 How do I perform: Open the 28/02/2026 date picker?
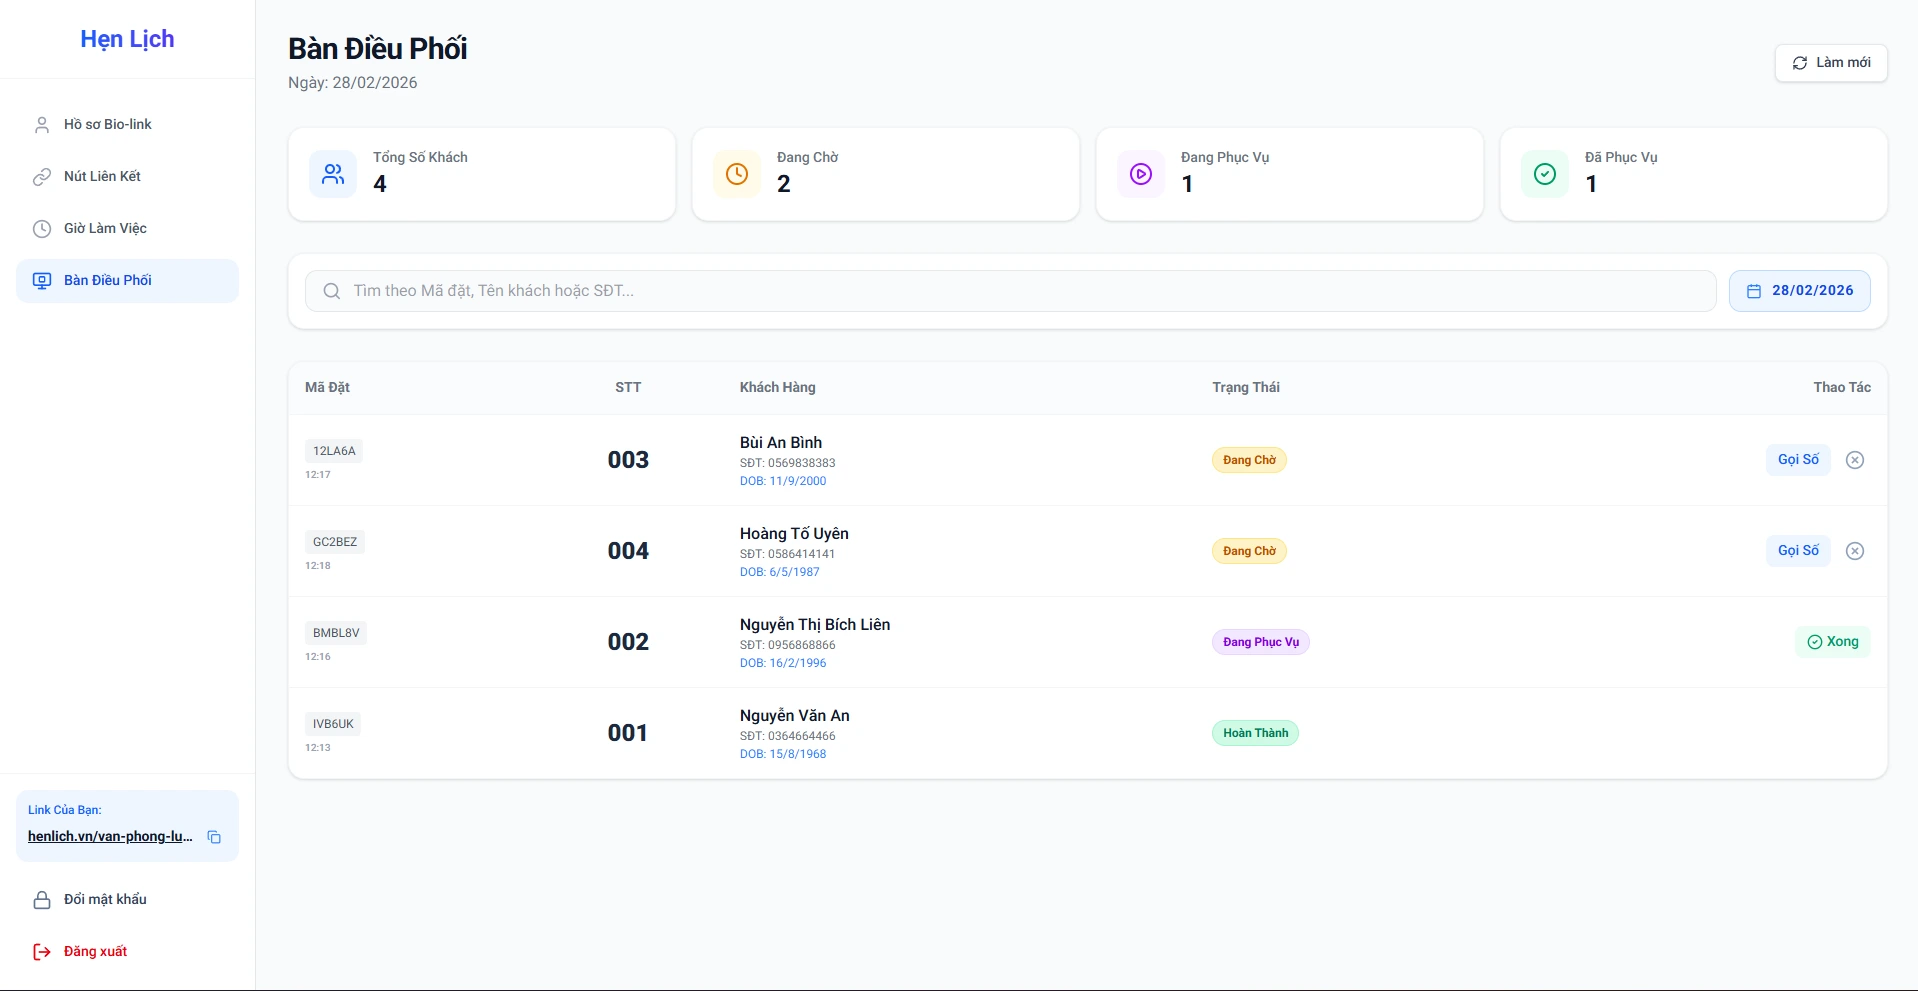point(1799,291)
